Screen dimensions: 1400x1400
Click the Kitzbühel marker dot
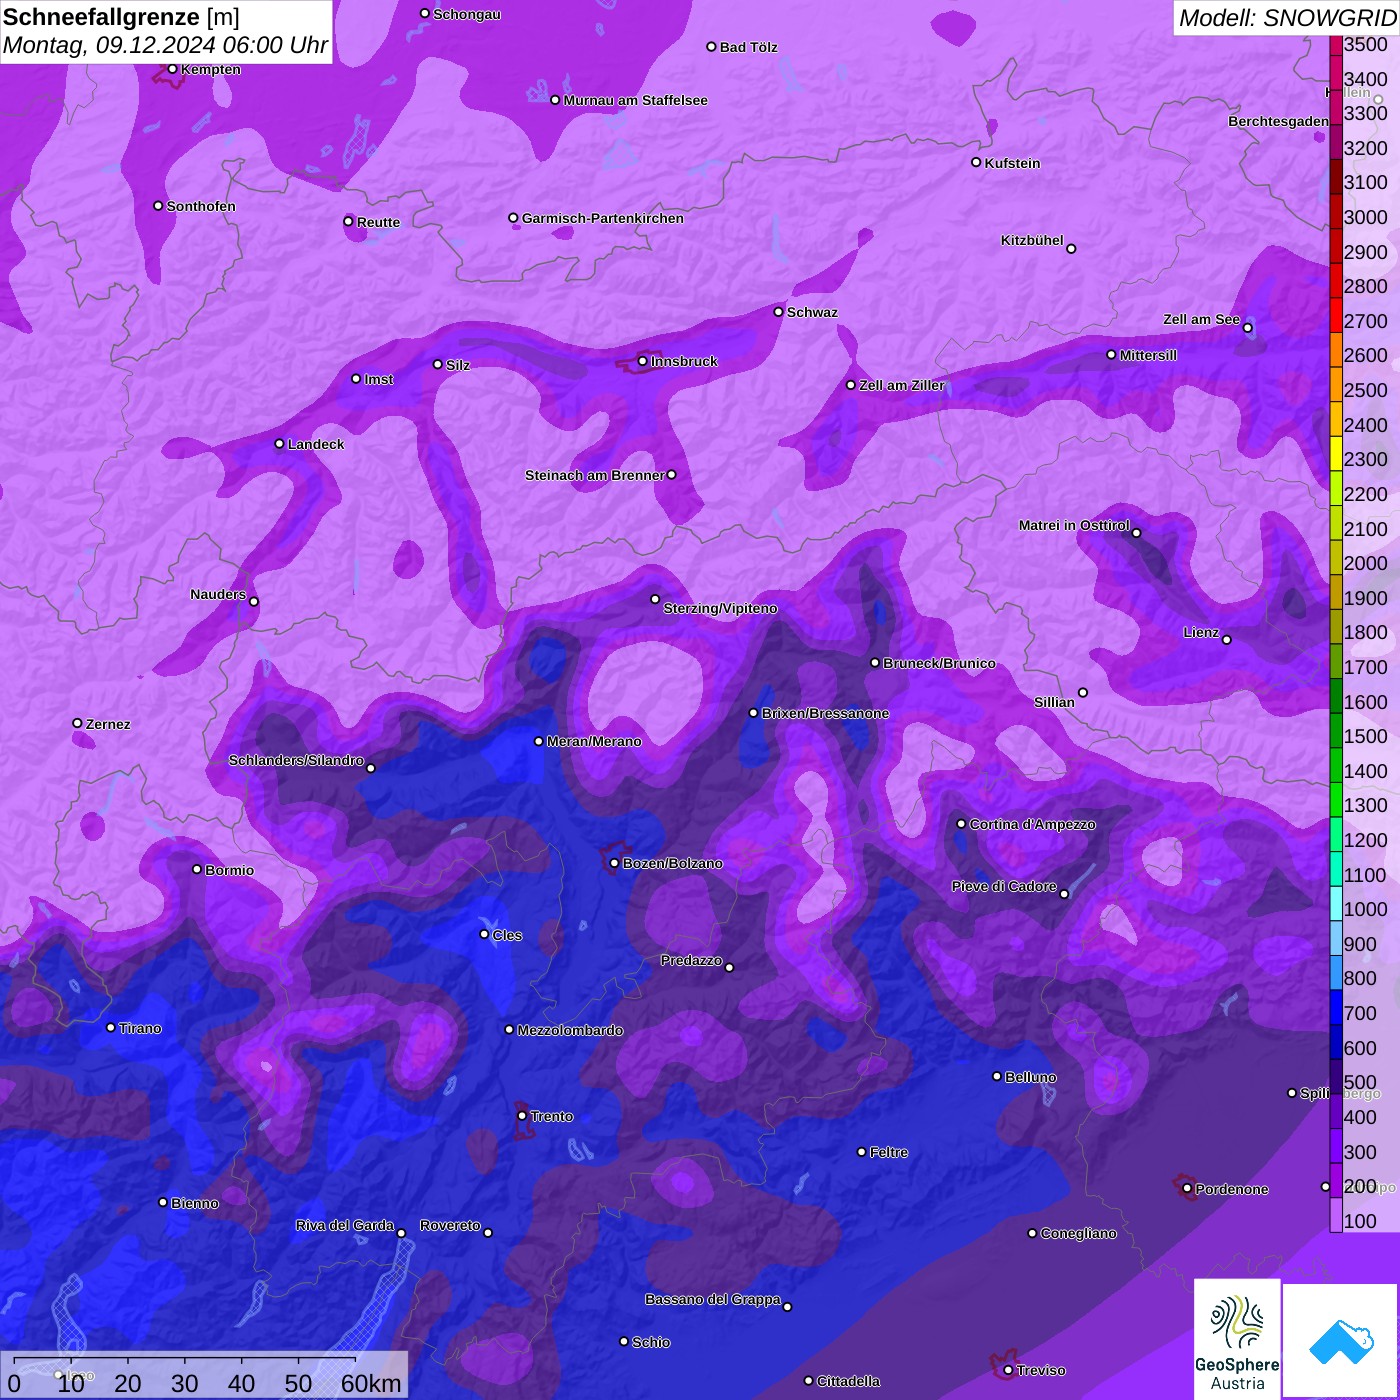tap(1071, 249)
